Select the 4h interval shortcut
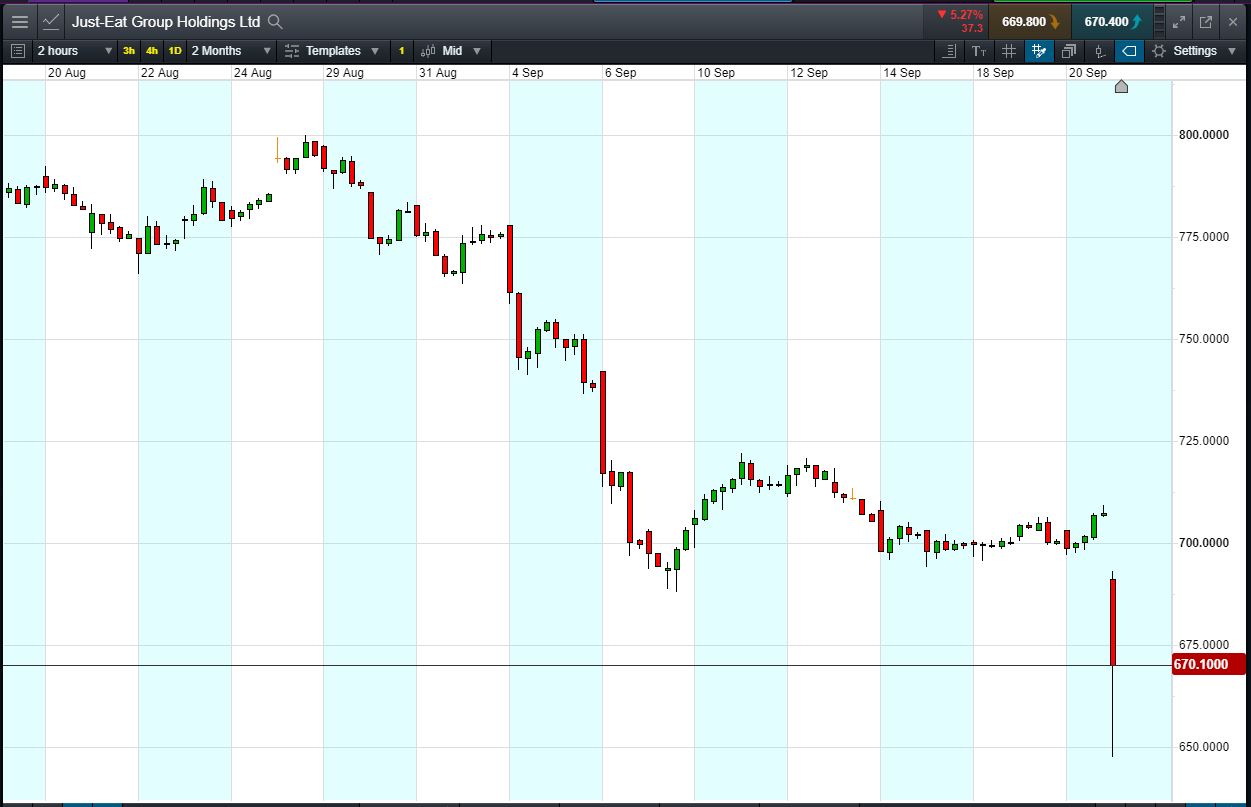Viewport: 1251px width, 807px height. tap(151, 51)
